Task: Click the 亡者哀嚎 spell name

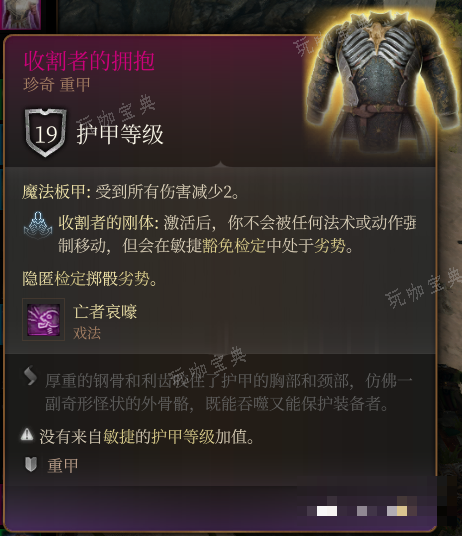Action: coord(105,312)
